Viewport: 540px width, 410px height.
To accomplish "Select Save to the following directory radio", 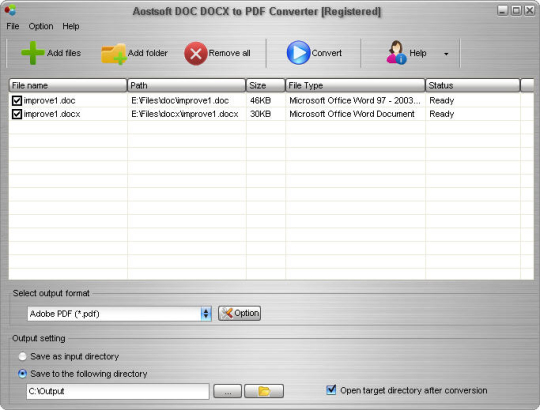I will point(22,374).
